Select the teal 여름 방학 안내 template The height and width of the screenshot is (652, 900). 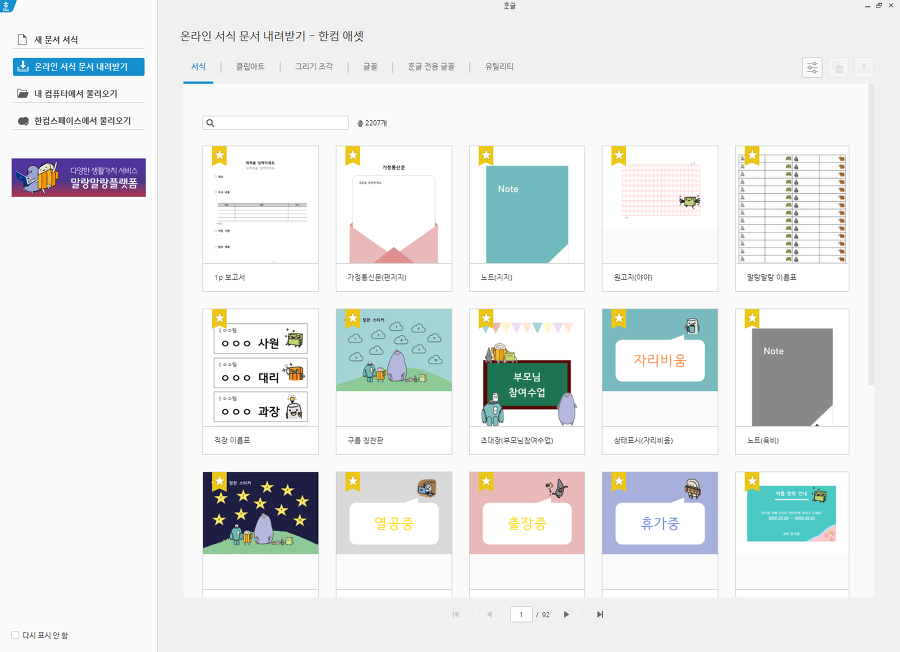click(x=792, y=534)
